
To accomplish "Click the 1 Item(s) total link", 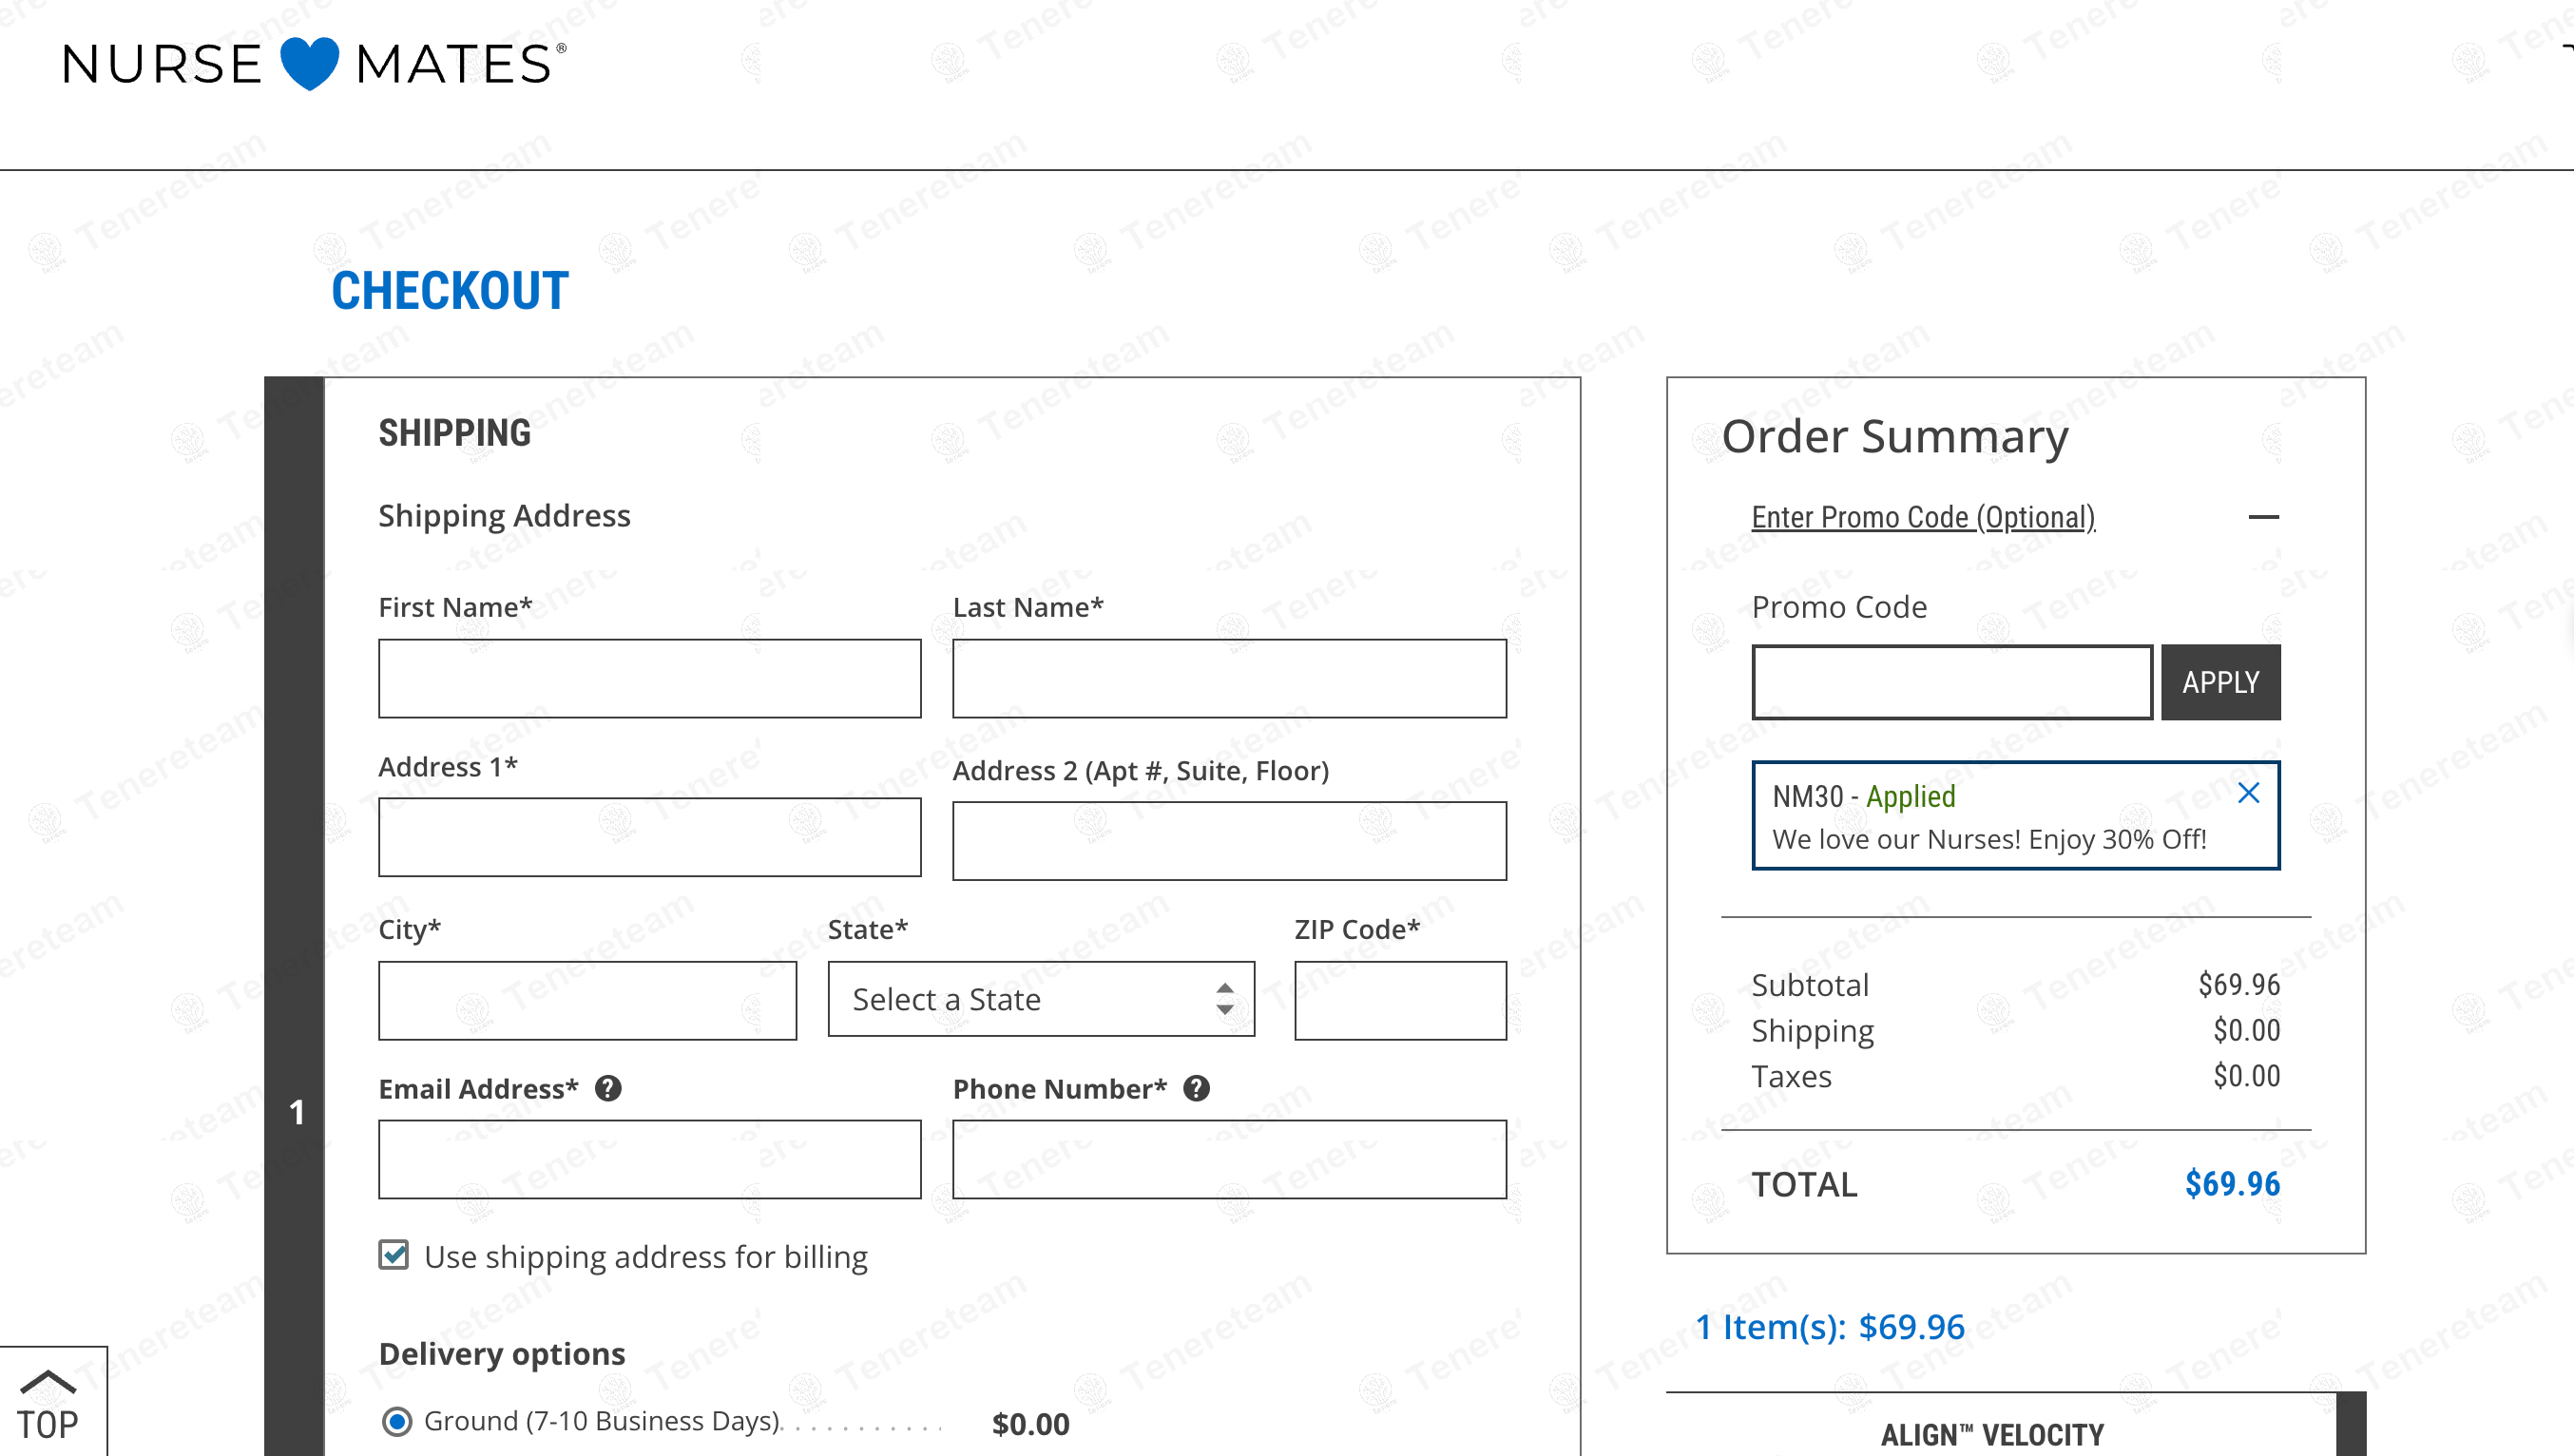I will coord(1829,1326).
